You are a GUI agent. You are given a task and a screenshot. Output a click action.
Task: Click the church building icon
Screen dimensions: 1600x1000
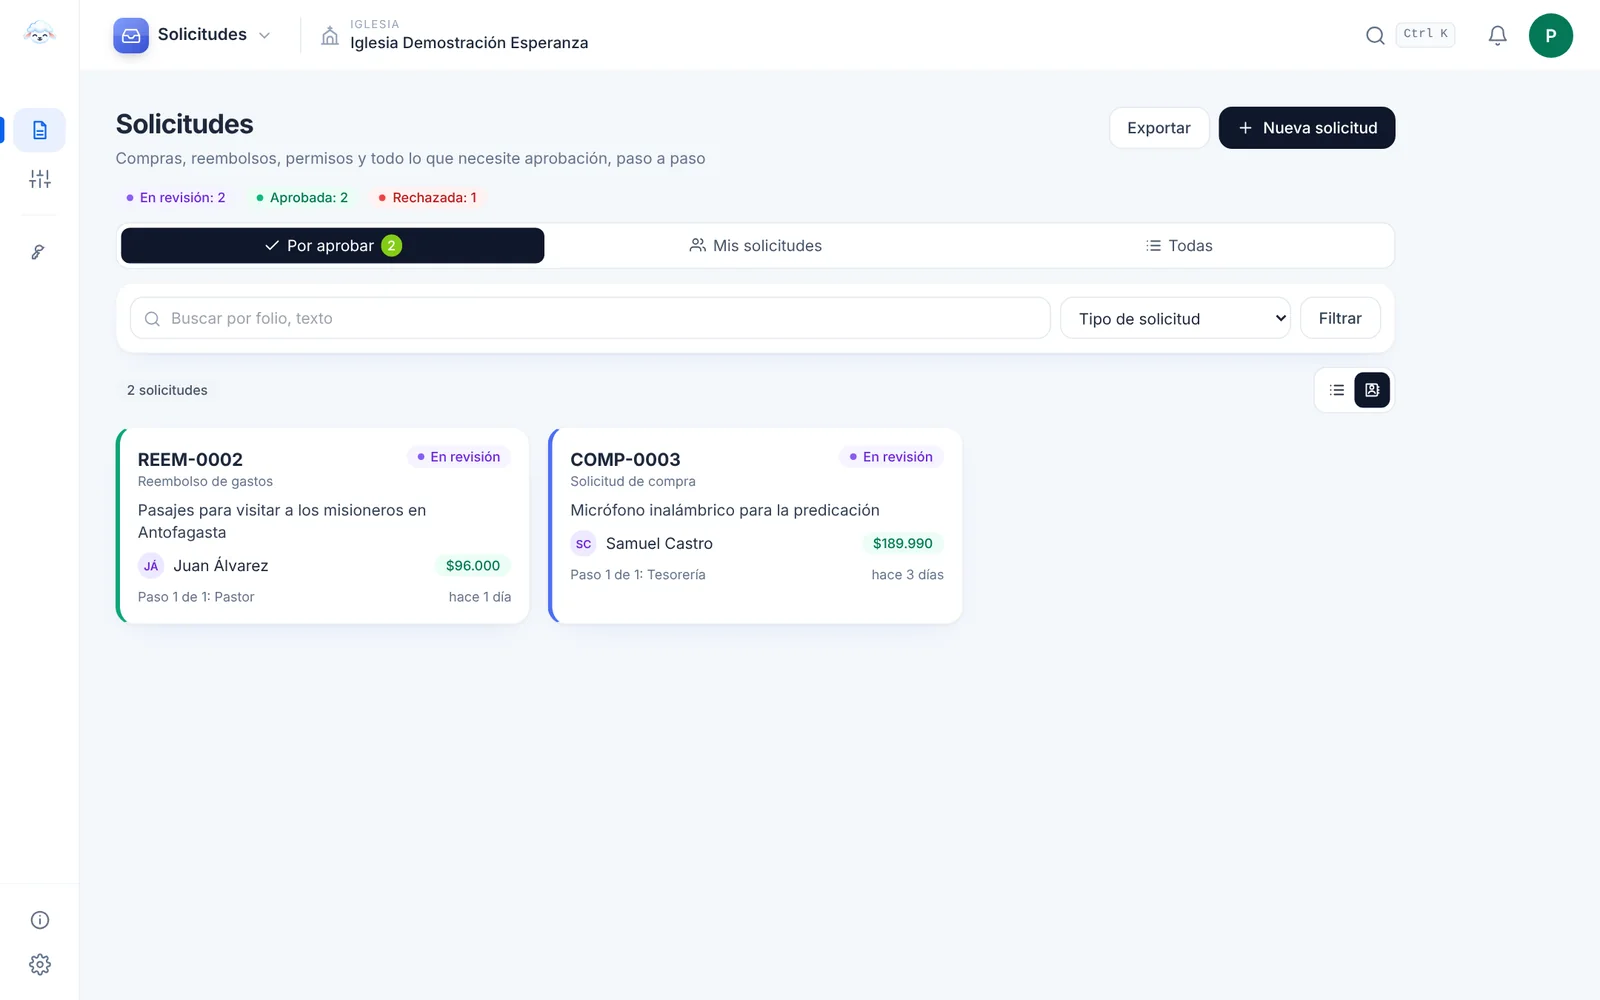[x=330, y=36]
